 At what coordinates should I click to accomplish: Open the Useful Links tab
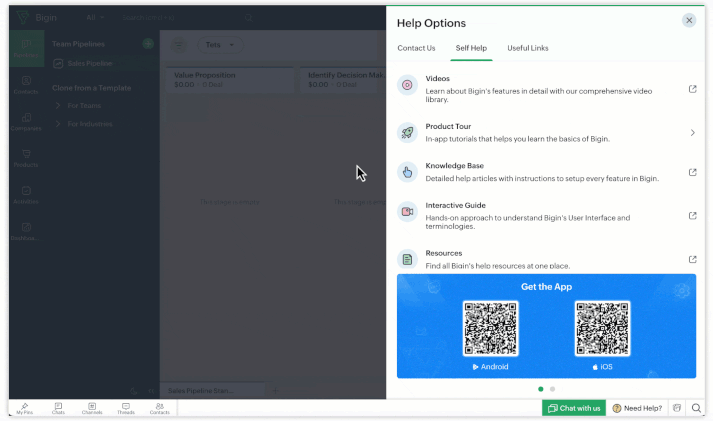pyautogui.click(x=527, y=48)
